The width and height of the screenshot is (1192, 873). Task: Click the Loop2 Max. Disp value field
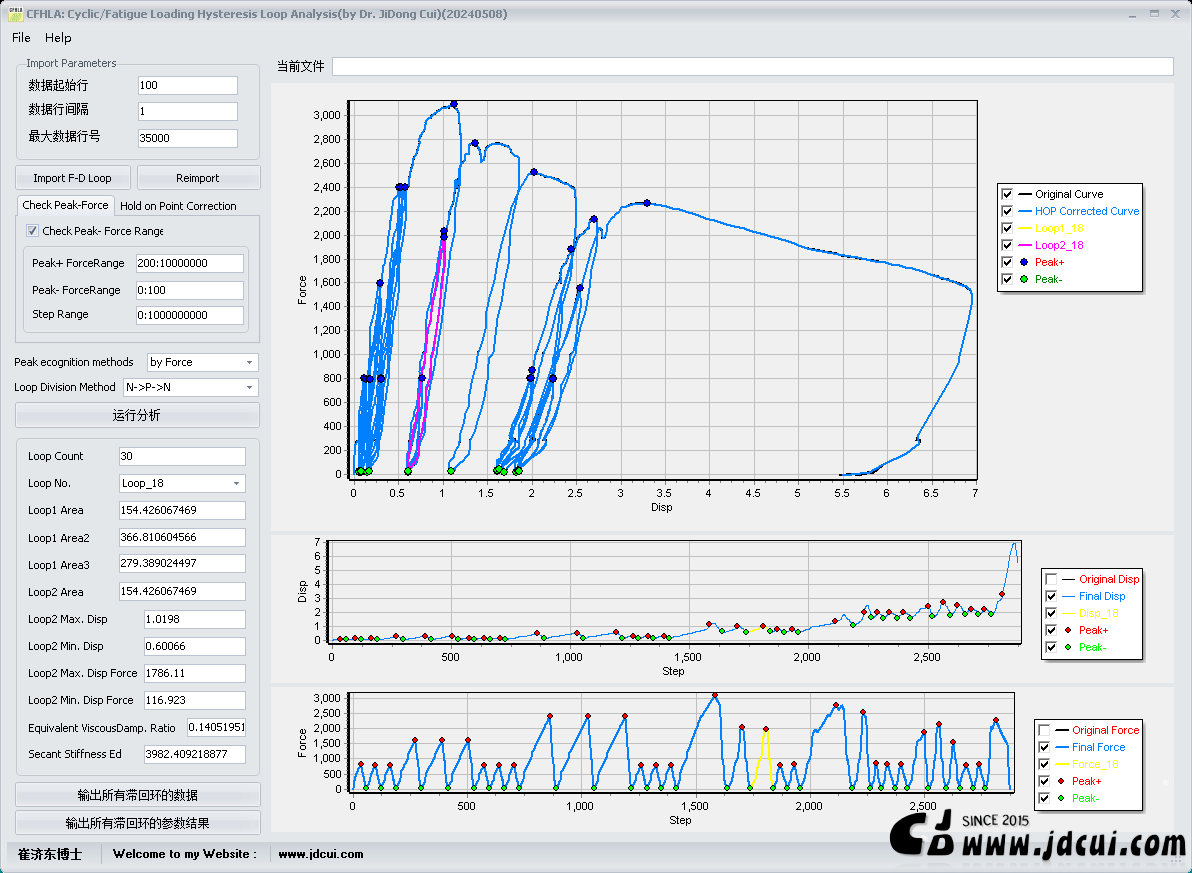(195, 619)
